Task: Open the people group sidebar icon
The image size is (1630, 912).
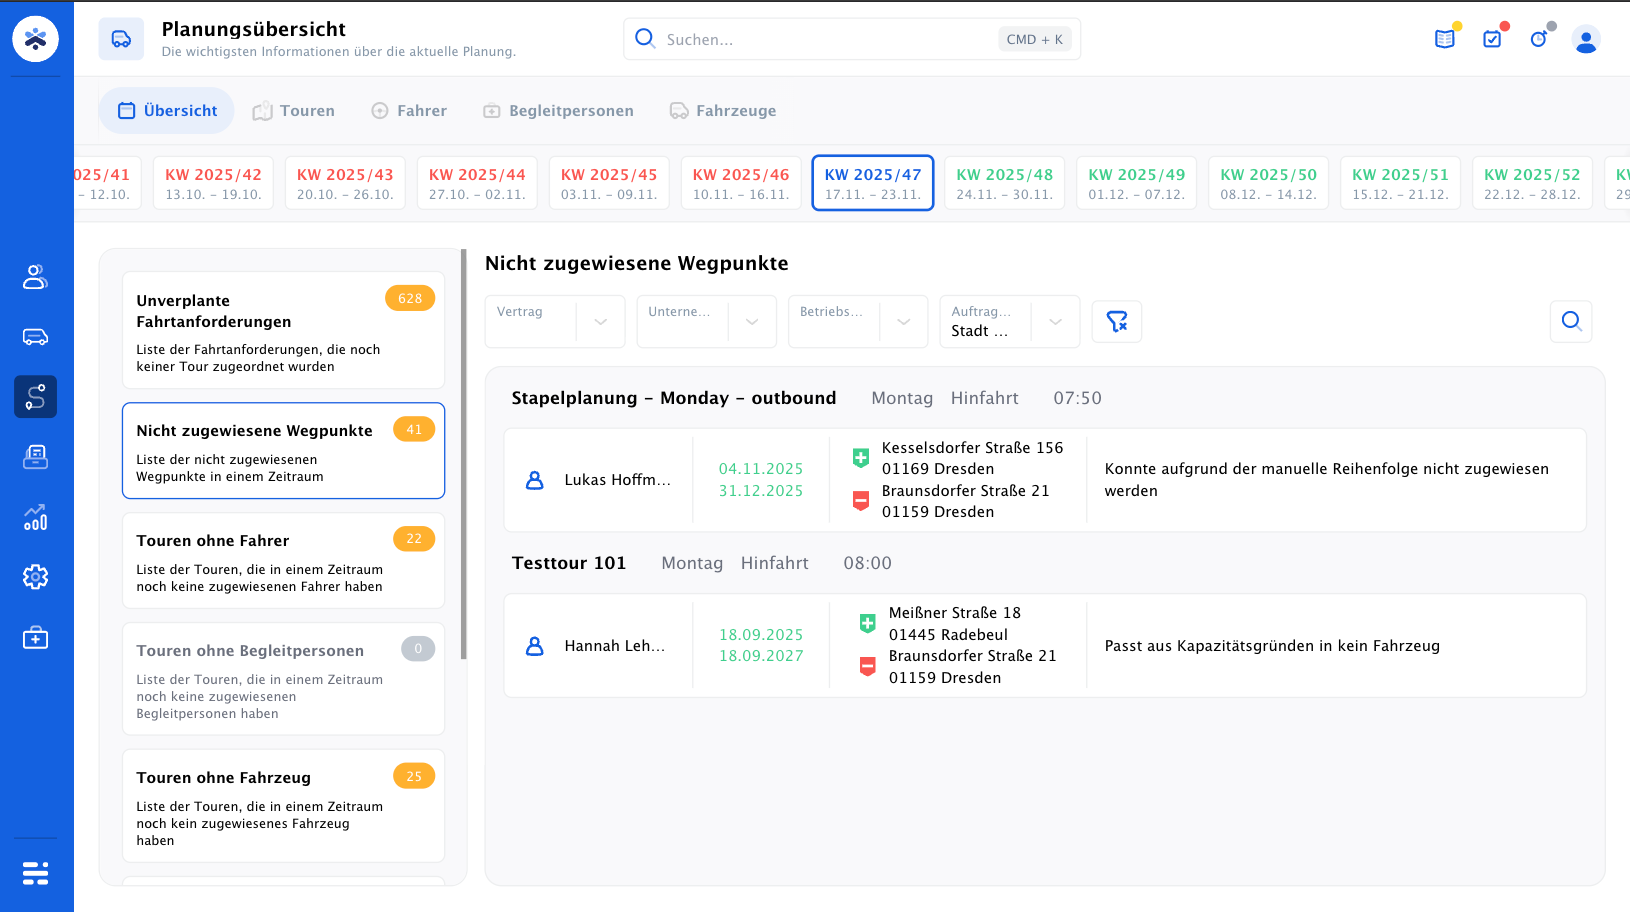Action: (36, 277)
